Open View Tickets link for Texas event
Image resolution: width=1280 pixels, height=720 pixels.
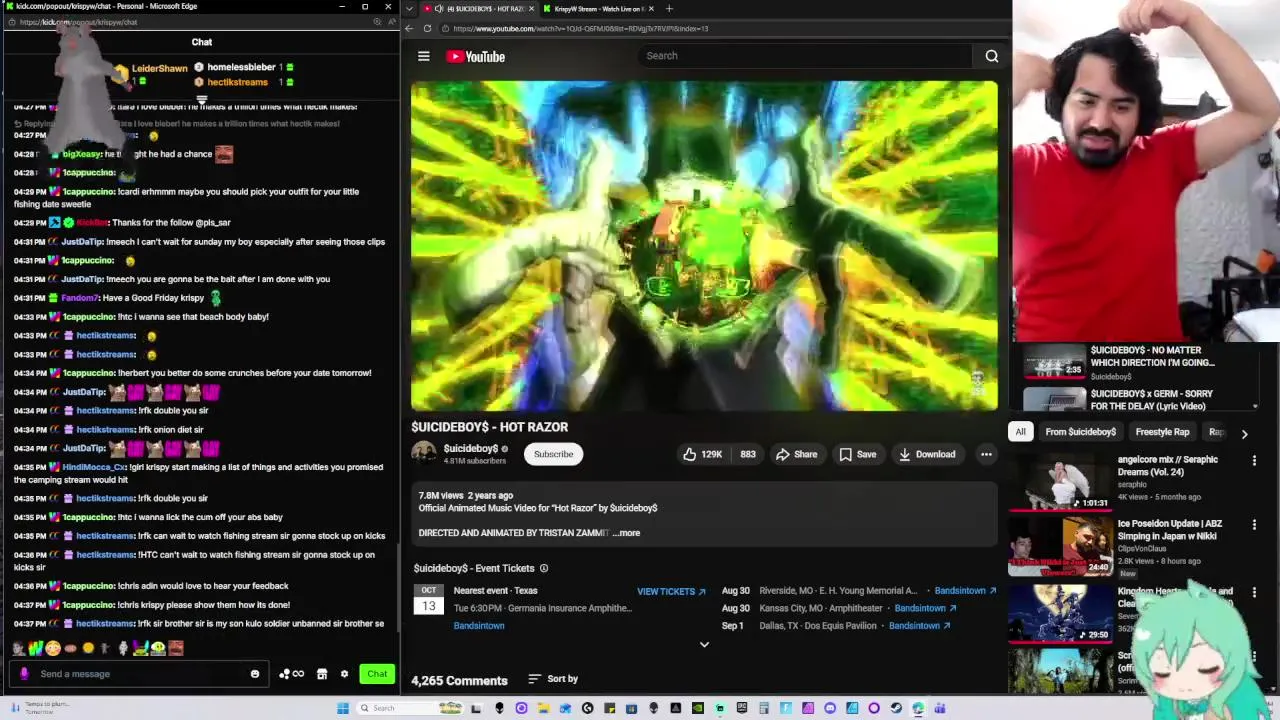(x=671, y=591)
